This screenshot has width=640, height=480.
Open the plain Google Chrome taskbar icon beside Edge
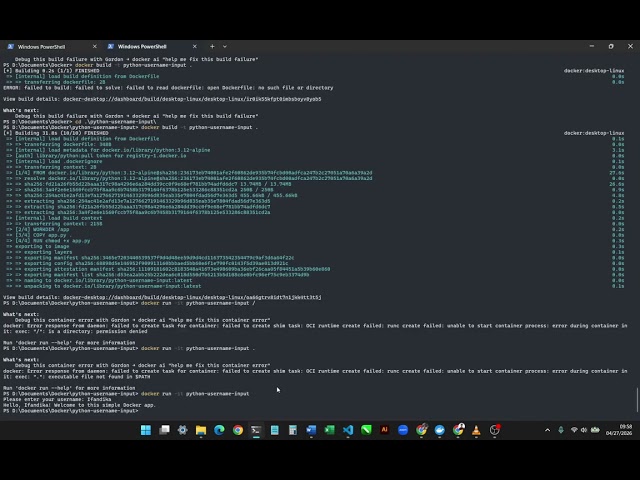coord(238,430)
